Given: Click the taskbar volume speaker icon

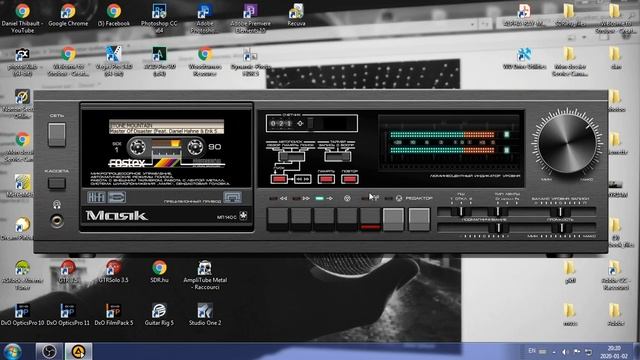Looking at the screenshot, I should 565,351.
